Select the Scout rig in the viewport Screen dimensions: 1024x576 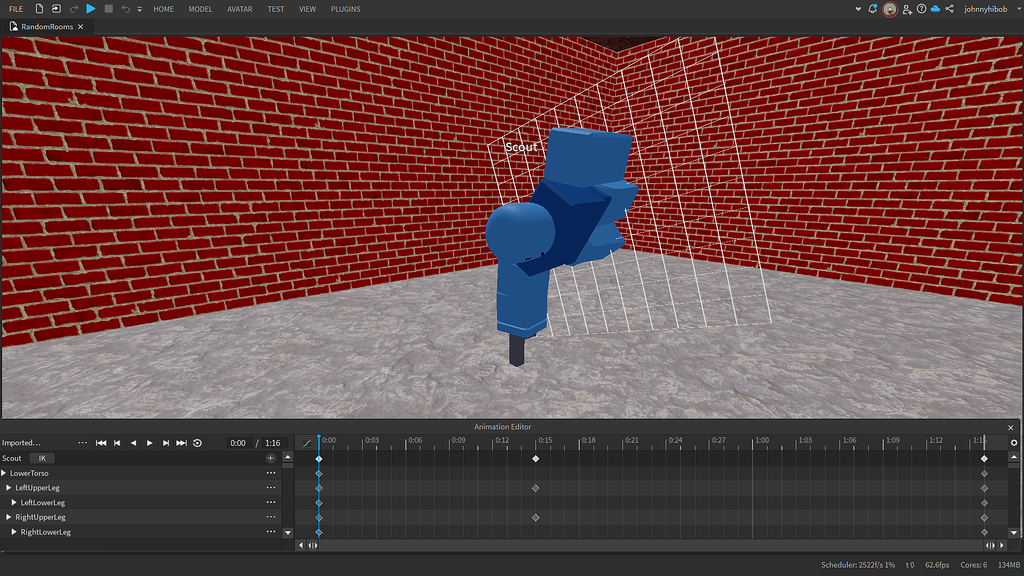562,242
